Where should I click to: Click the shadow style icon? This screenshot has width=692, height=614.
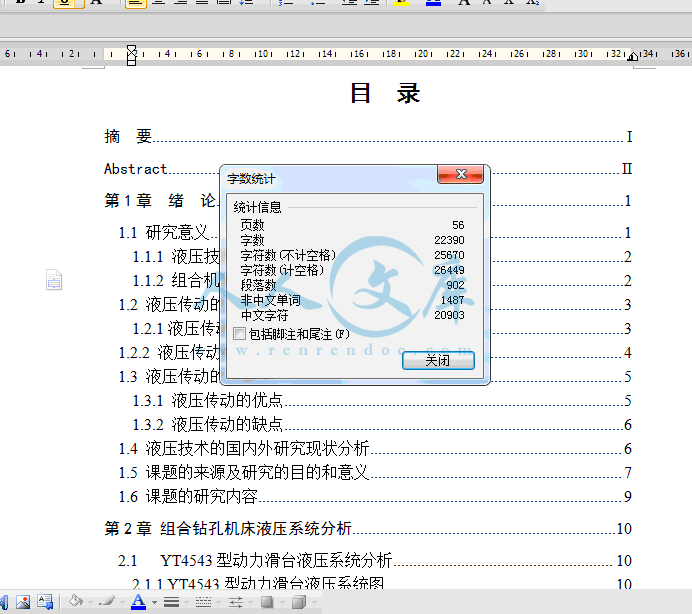pos(267,602)
